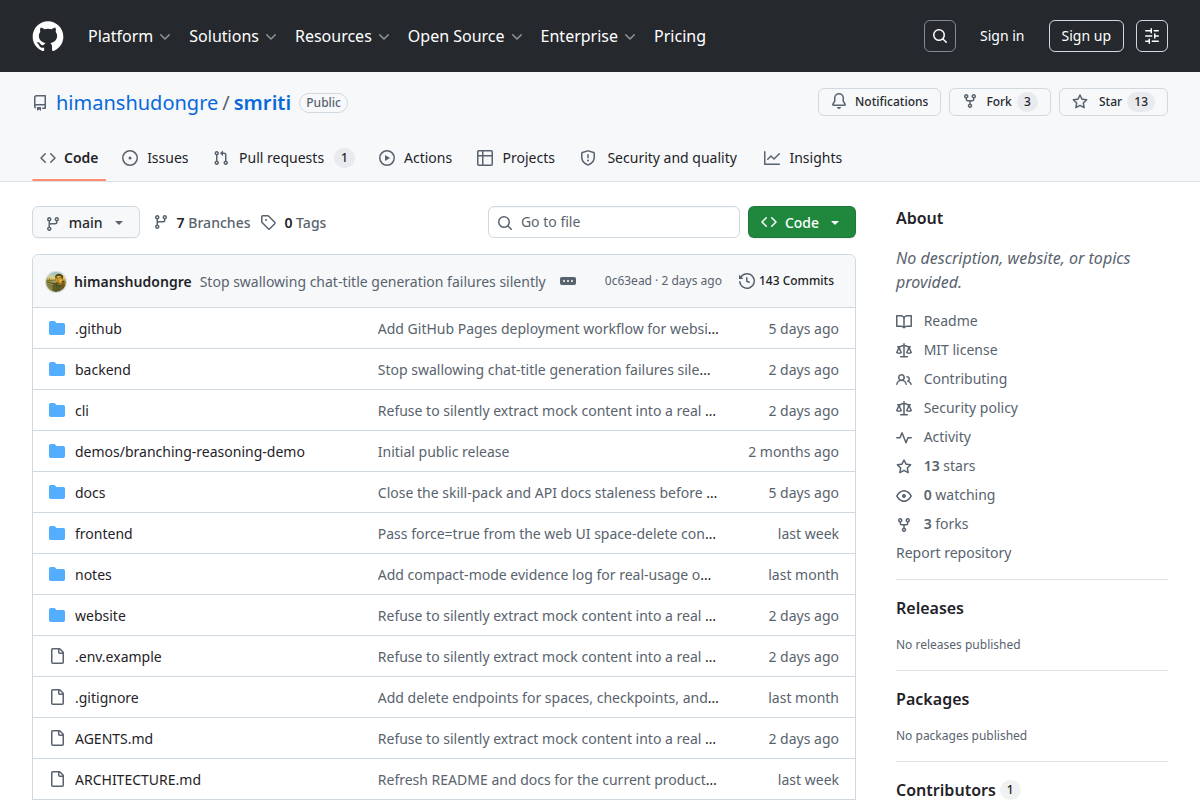Viewport: 1200px width, 800px height.
Task: Switch to the Pull requests tab
Action: tap(283, 158)
